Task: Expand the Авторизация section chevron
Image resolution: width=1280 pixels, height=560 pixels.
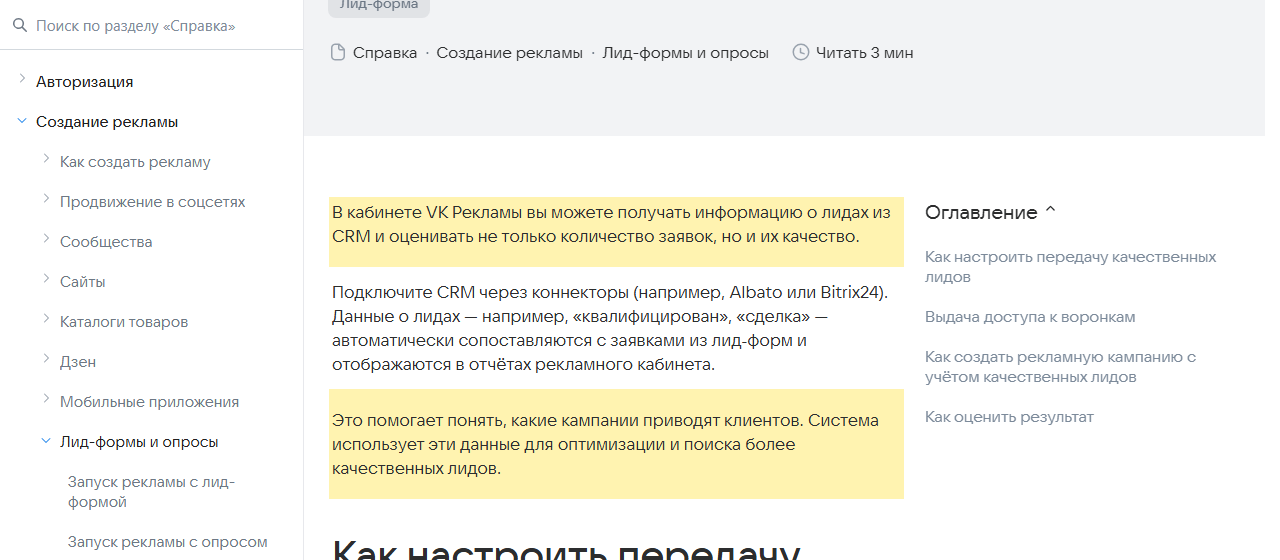Action: pyautogui.click(x=21, y=79)
